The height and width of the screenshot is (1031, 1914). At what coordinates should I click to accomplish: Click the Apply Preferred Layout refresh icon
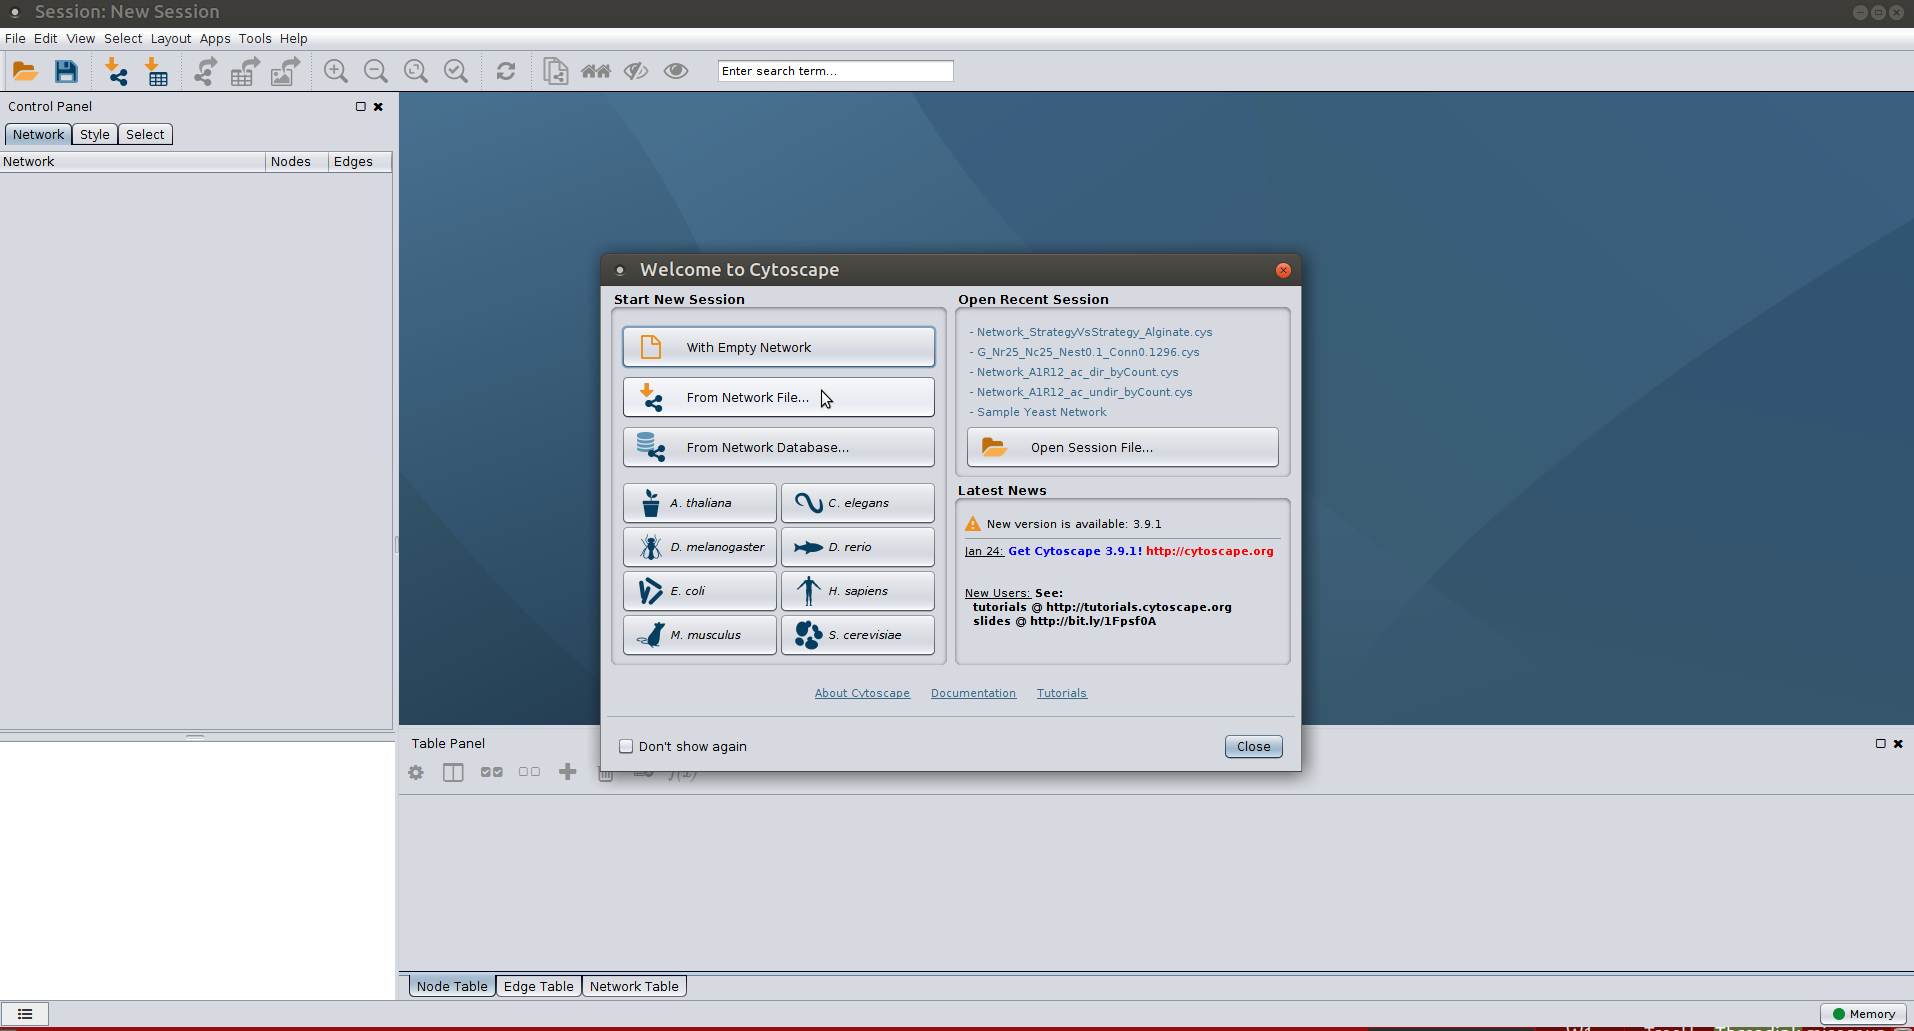(x=506, y=71)
